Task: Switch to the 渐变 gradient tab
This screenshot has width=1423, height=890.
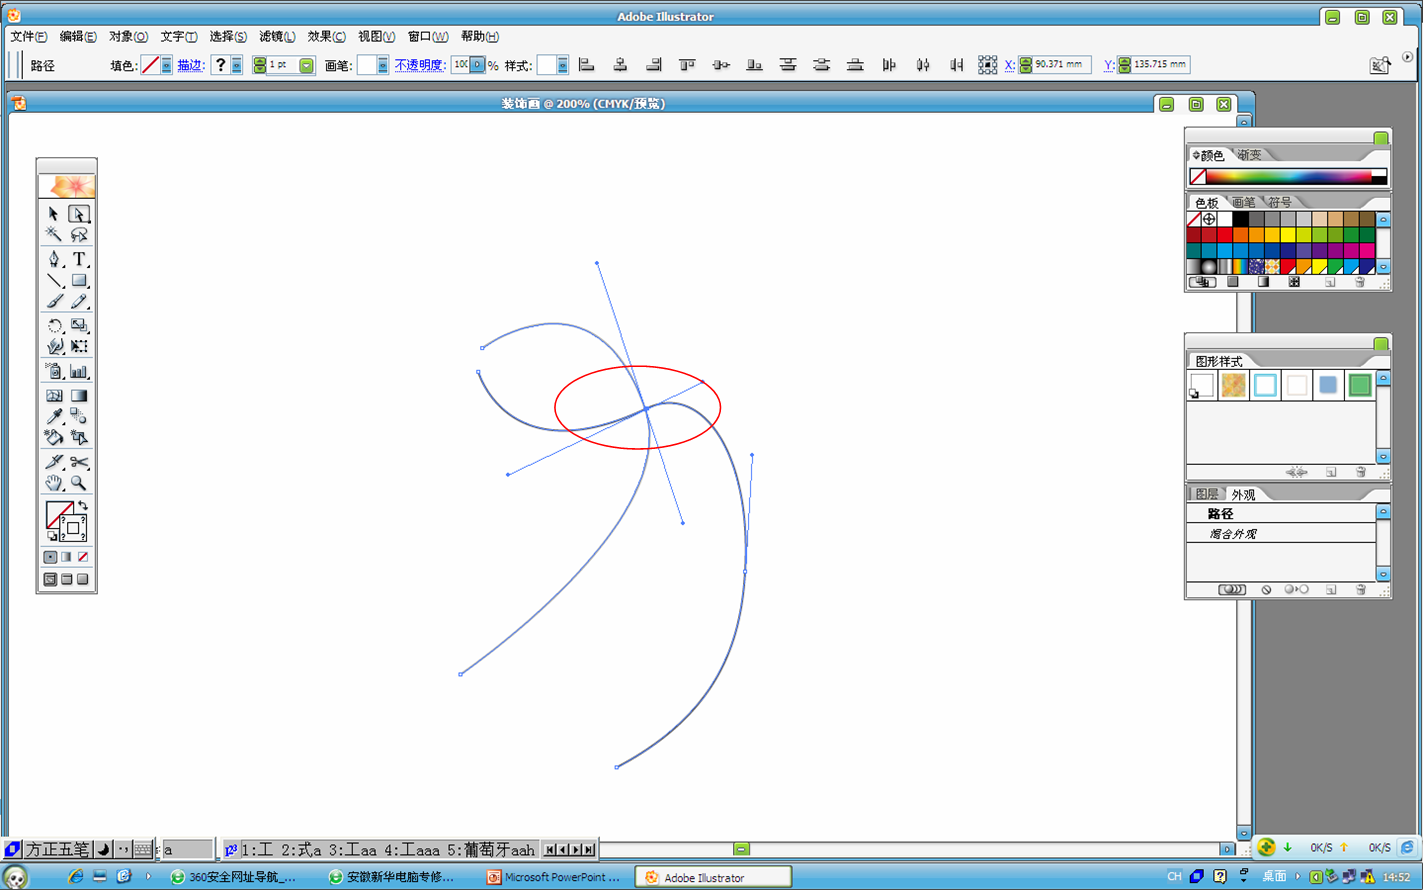Action: pos(1249,155)
